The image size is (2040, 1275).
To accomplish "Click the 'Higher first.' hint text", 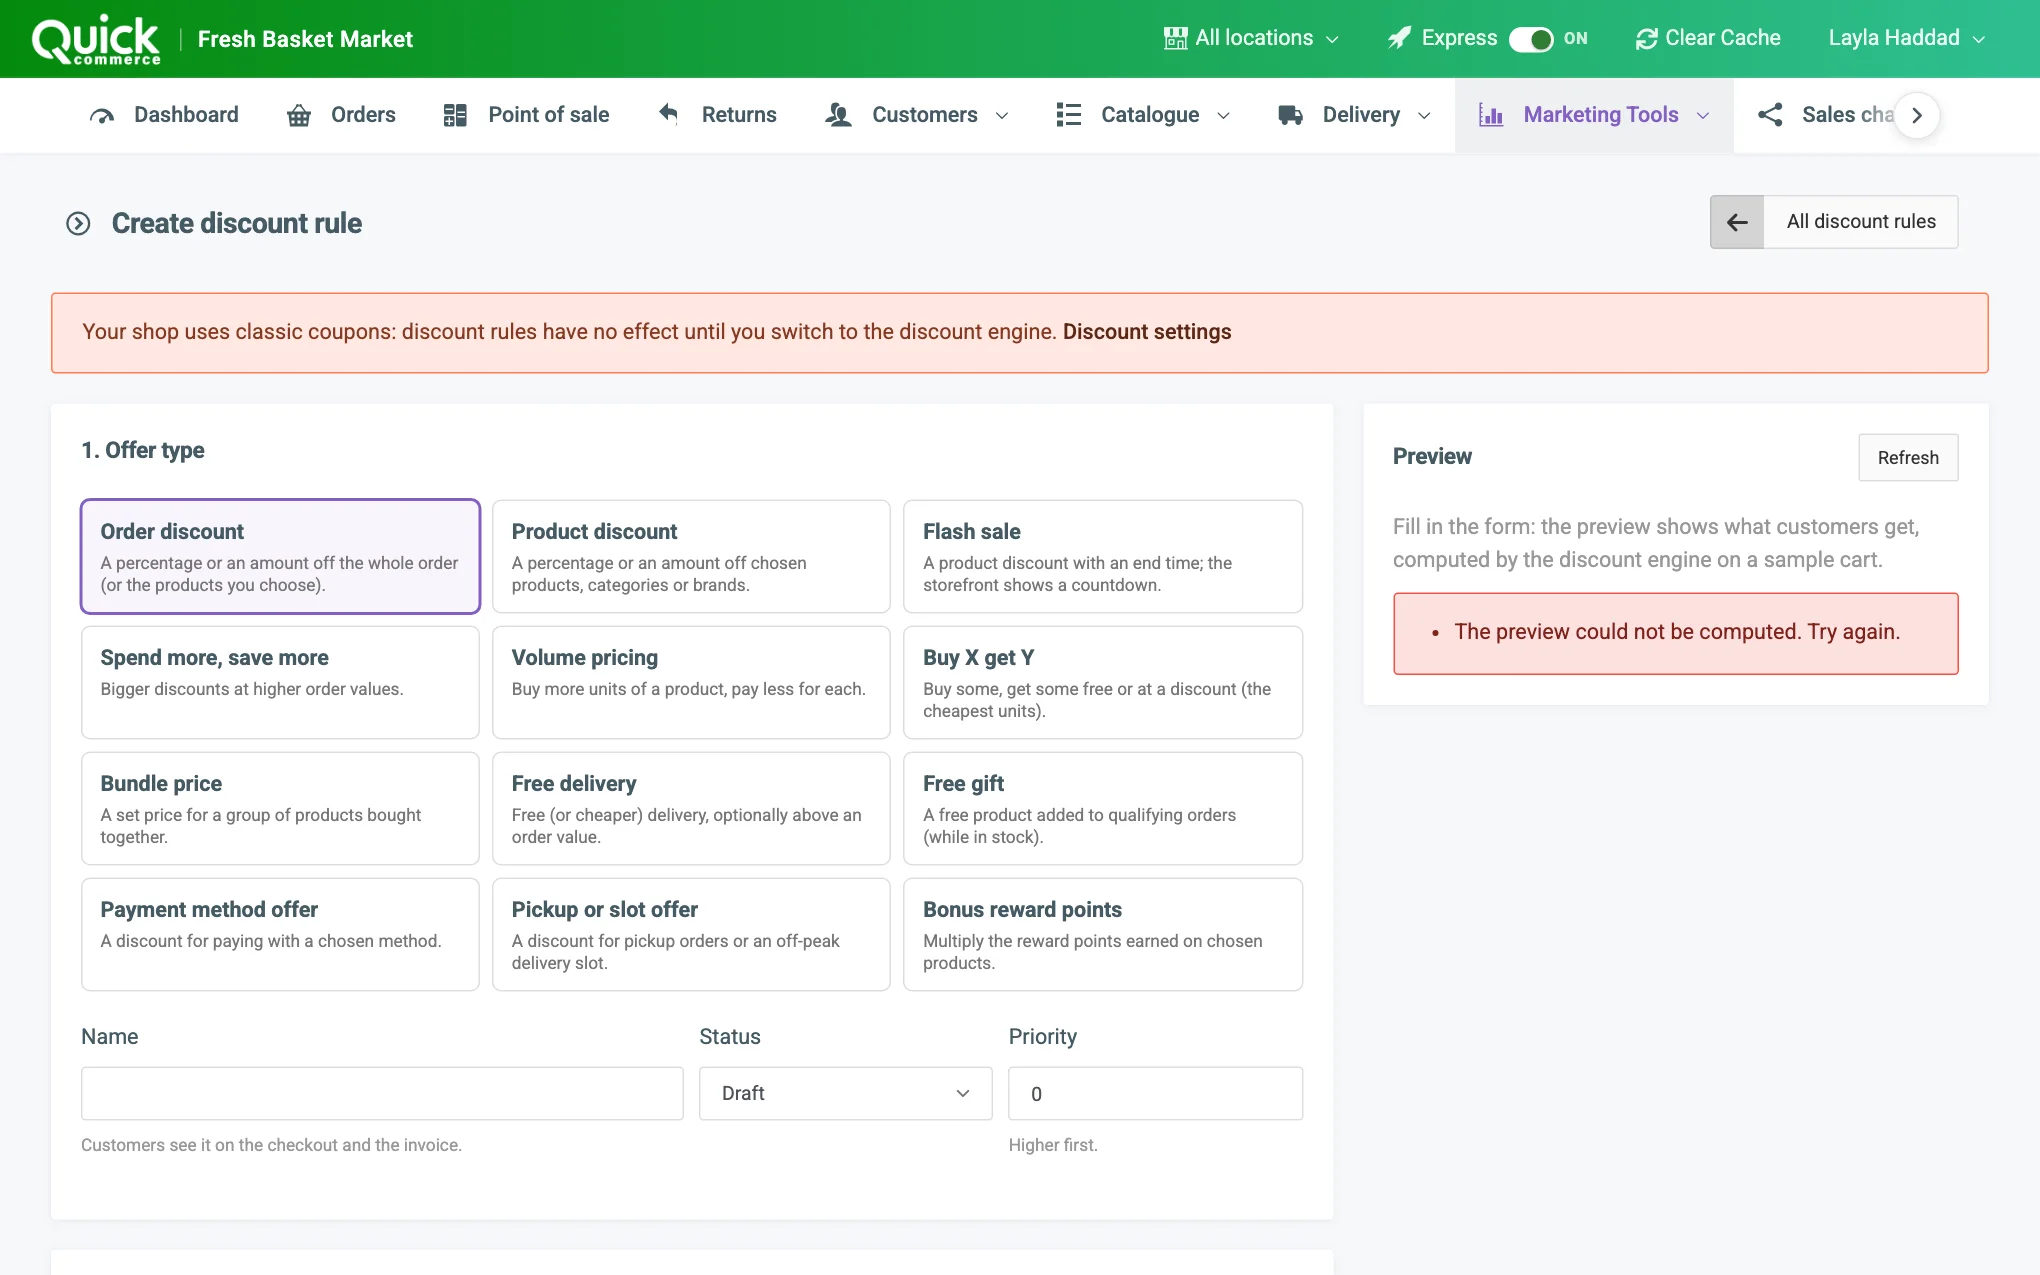I will coord(1053,1145).
